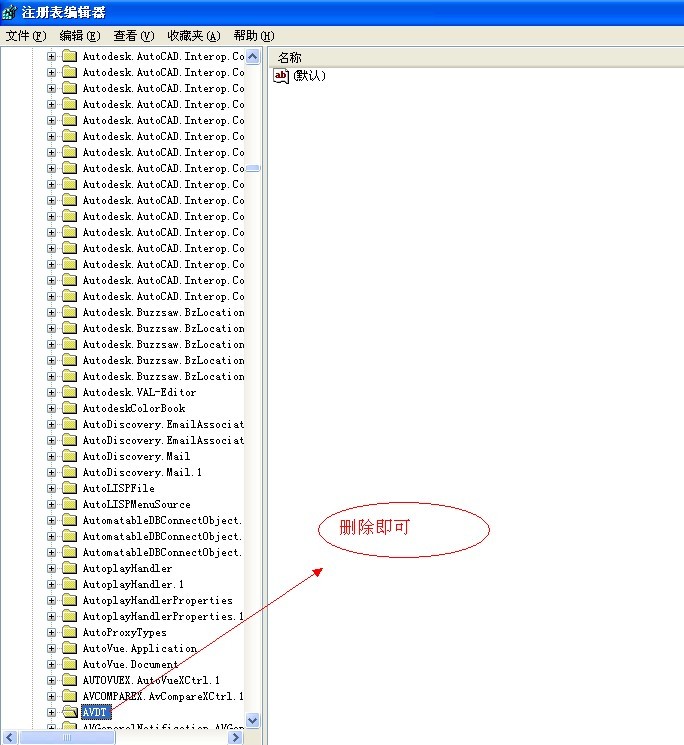The height and width of the screenshot is (745, 684).
Task: Expand AutoplayHandler key
Action: click(51, 568)
